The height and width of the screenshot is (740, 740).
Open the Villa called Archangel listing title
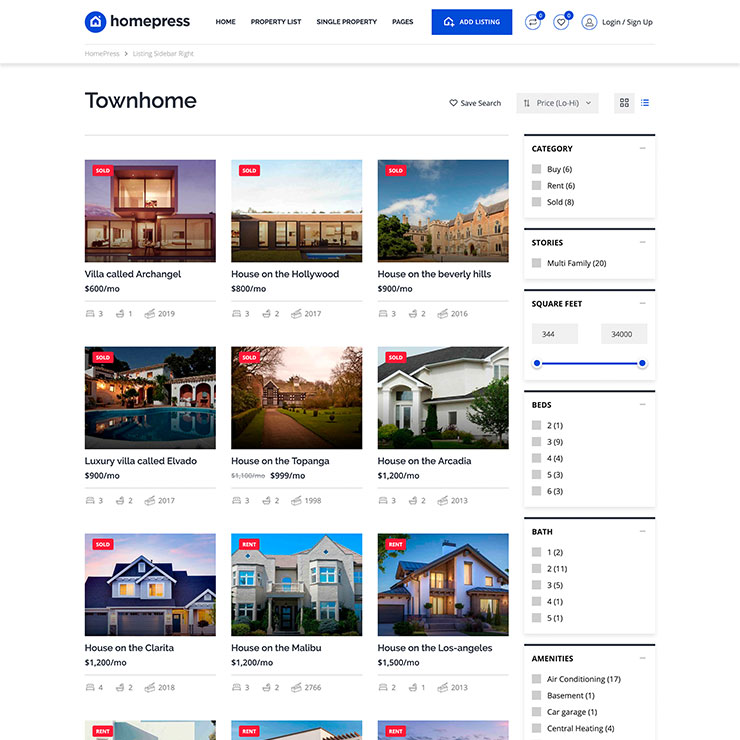[x=133, y=274]
